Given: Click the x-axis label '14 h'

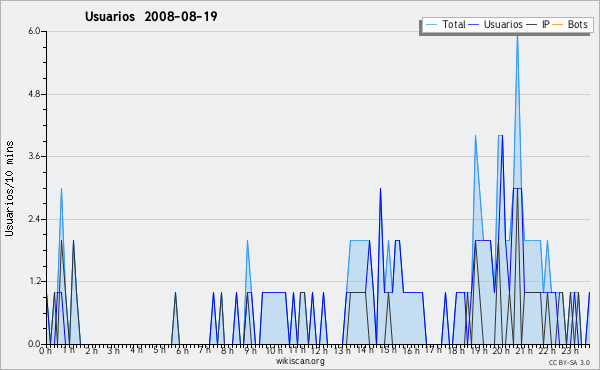Looking at the screenshot, I should point(365,350).
